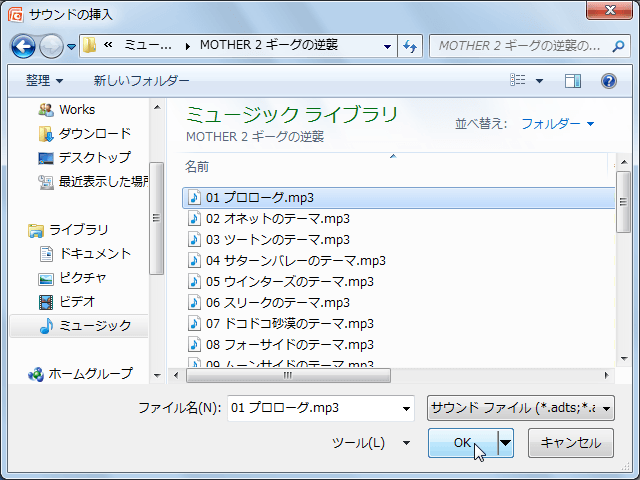This screenshot has height=480, width=640.
Task: Open the OK button split arrow
Action: (x=505, y=443)
